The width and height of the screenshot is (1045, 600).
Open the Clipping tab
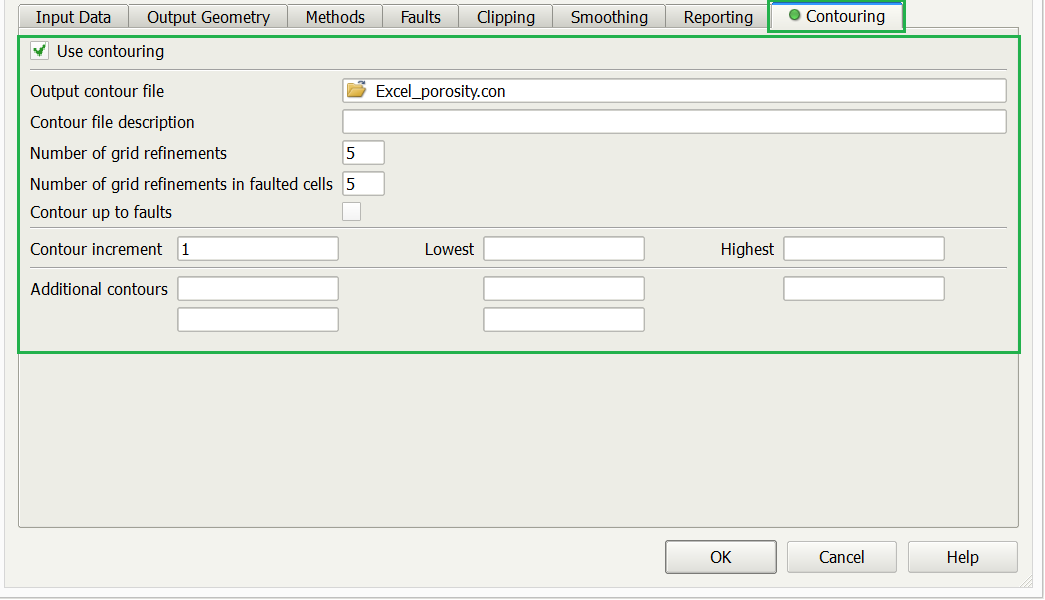(x=505, y=17)
